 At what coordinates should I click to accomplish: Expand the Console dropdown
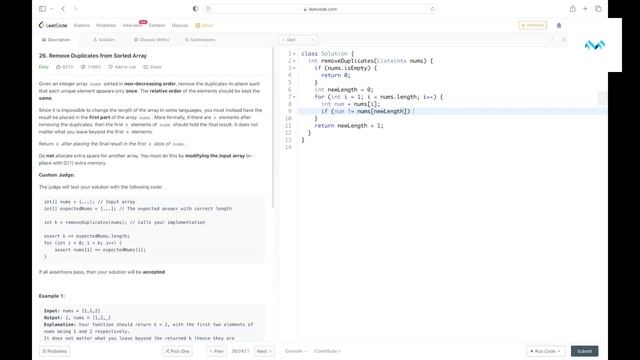click(296, 351)
